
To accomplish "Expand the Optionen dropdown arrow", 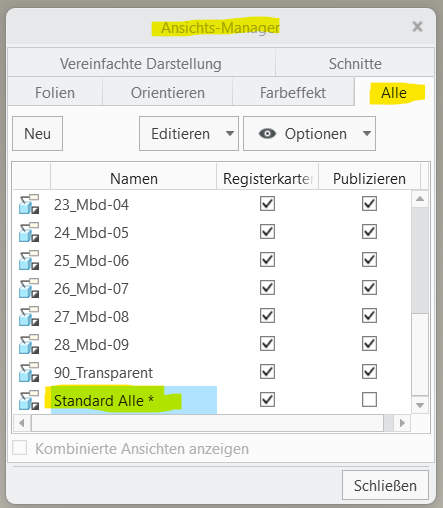I will [x=367, y=134].
